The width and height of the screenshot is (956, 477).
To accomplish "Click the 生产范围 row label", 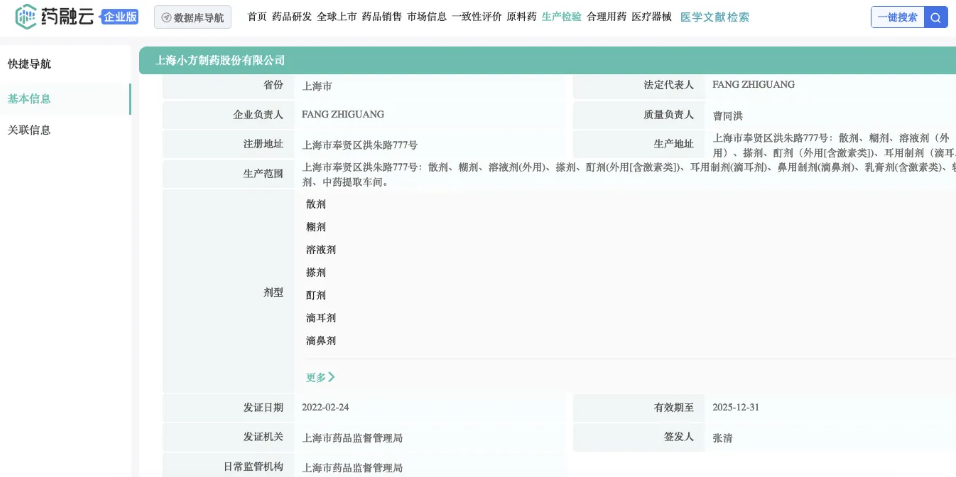I will pos(263,174).
